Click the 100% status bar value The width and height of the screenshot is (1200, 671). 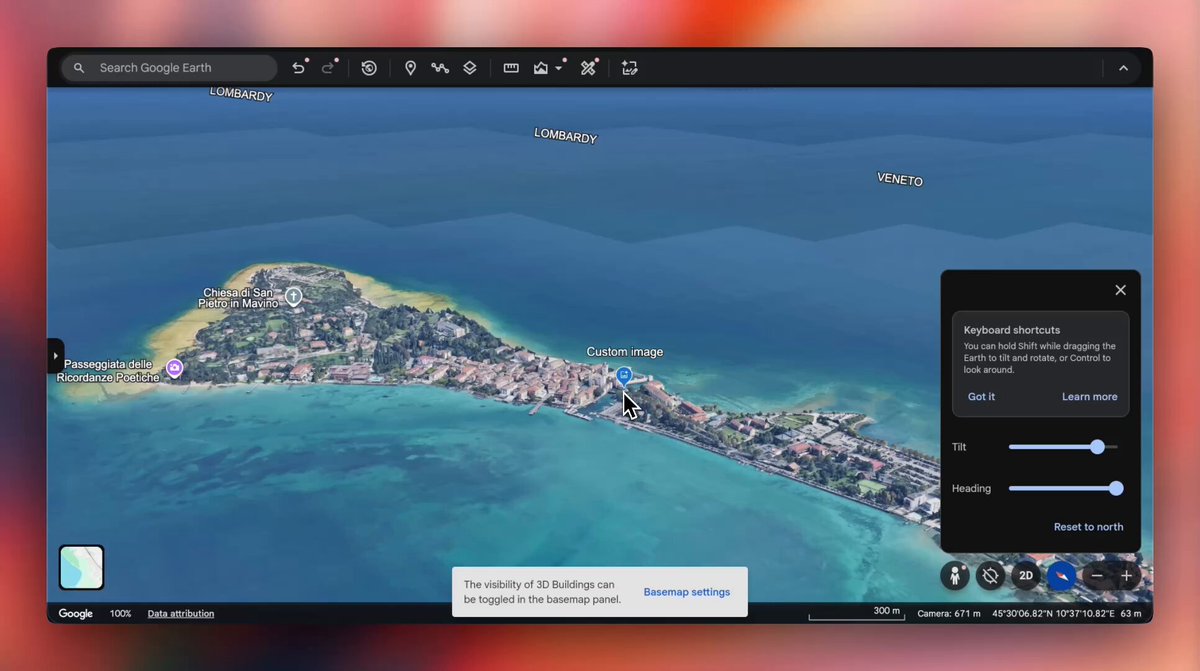coord(120,614)
